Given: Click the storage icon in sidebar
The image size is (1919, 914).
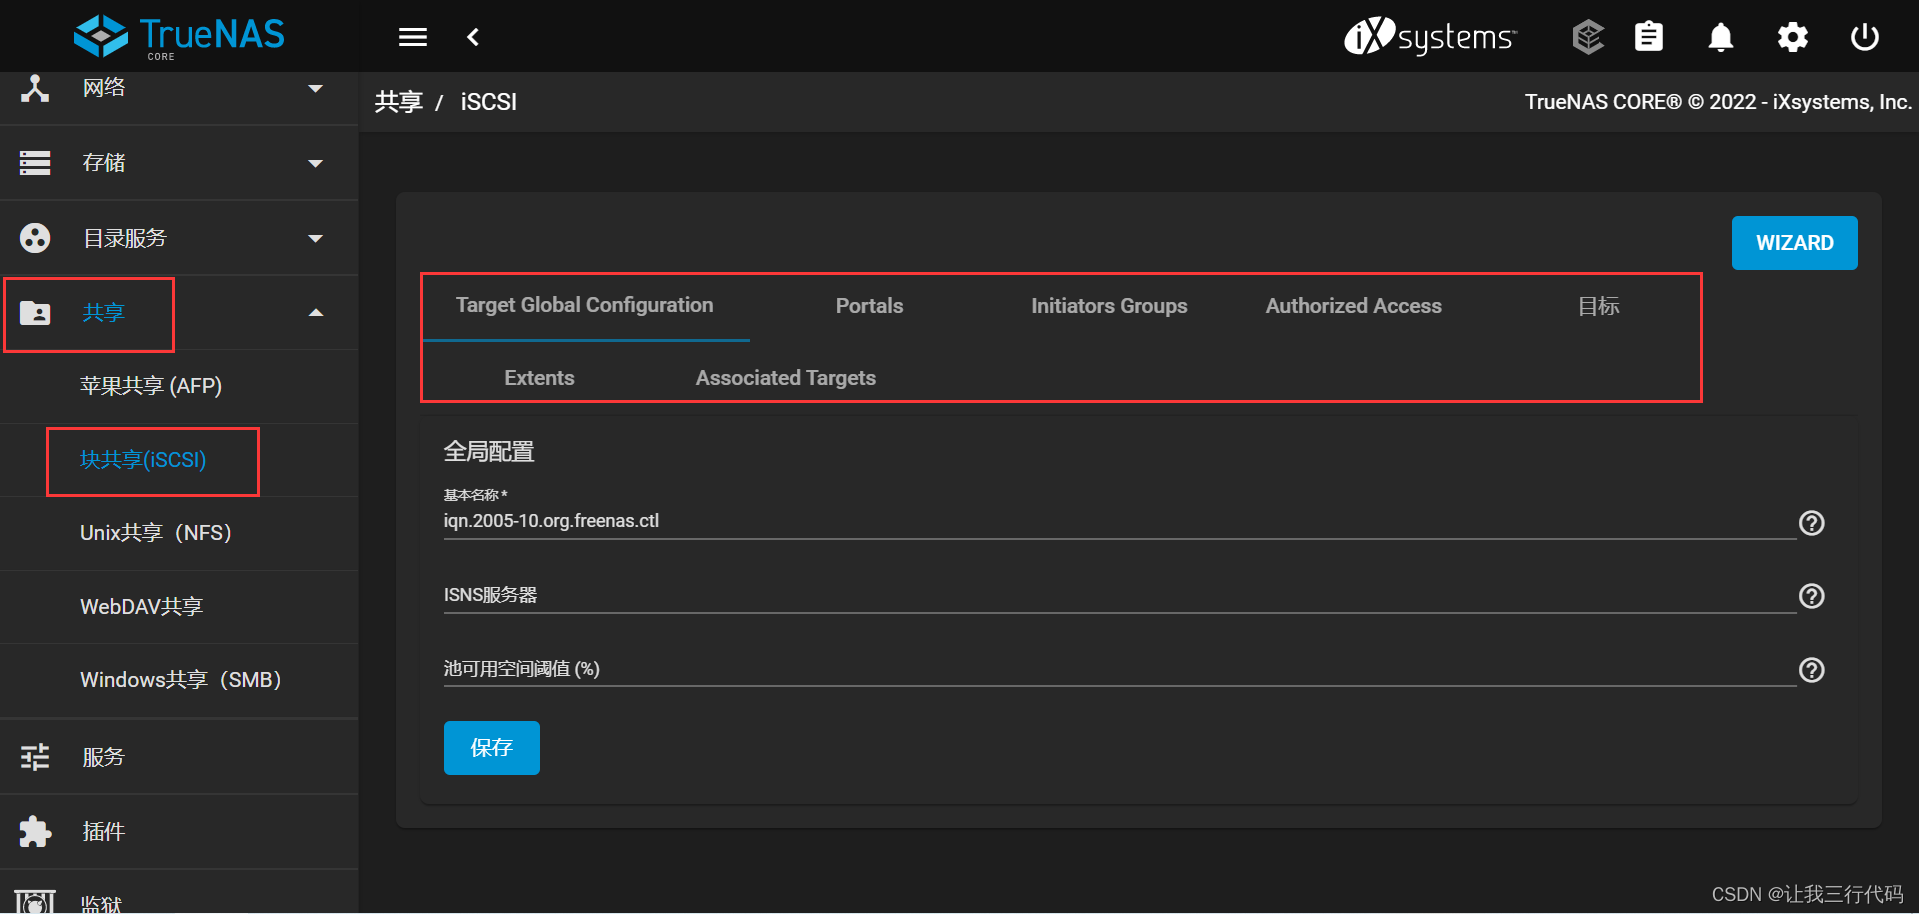Looking at the screenshot, I should (x=35, y=162).
